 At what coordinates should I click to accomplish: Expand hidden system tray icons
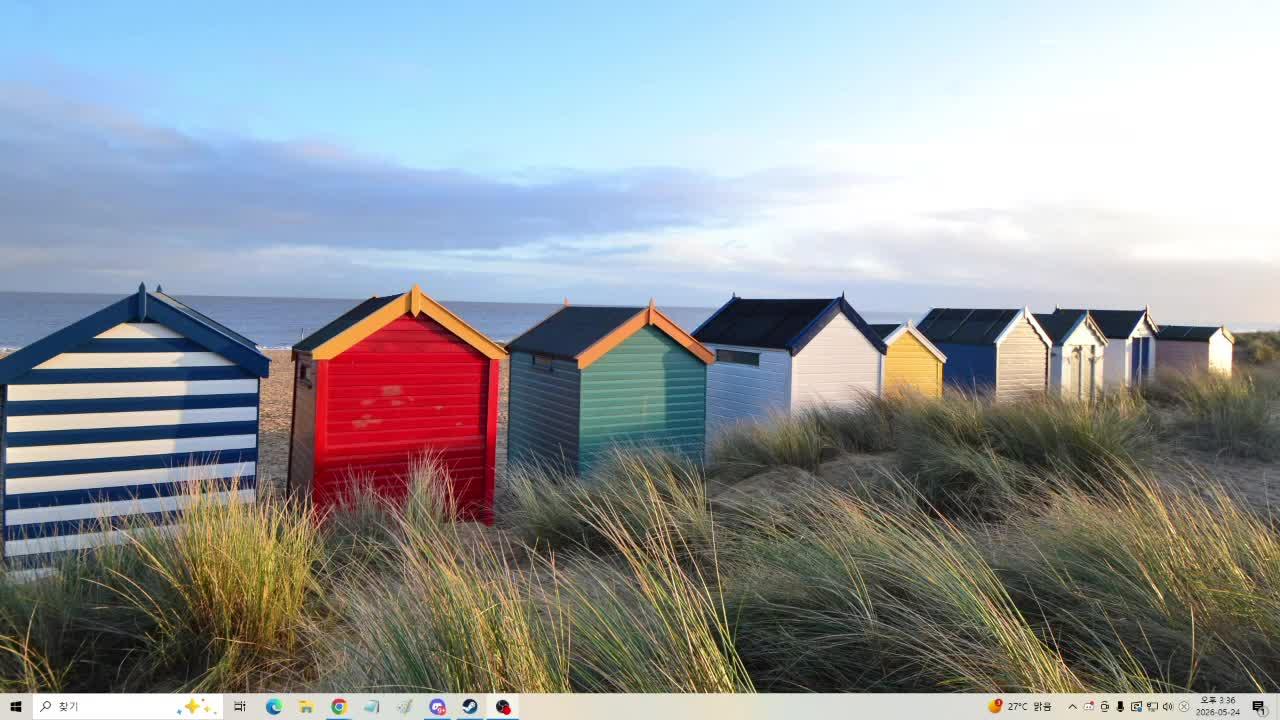point(1072,707)
